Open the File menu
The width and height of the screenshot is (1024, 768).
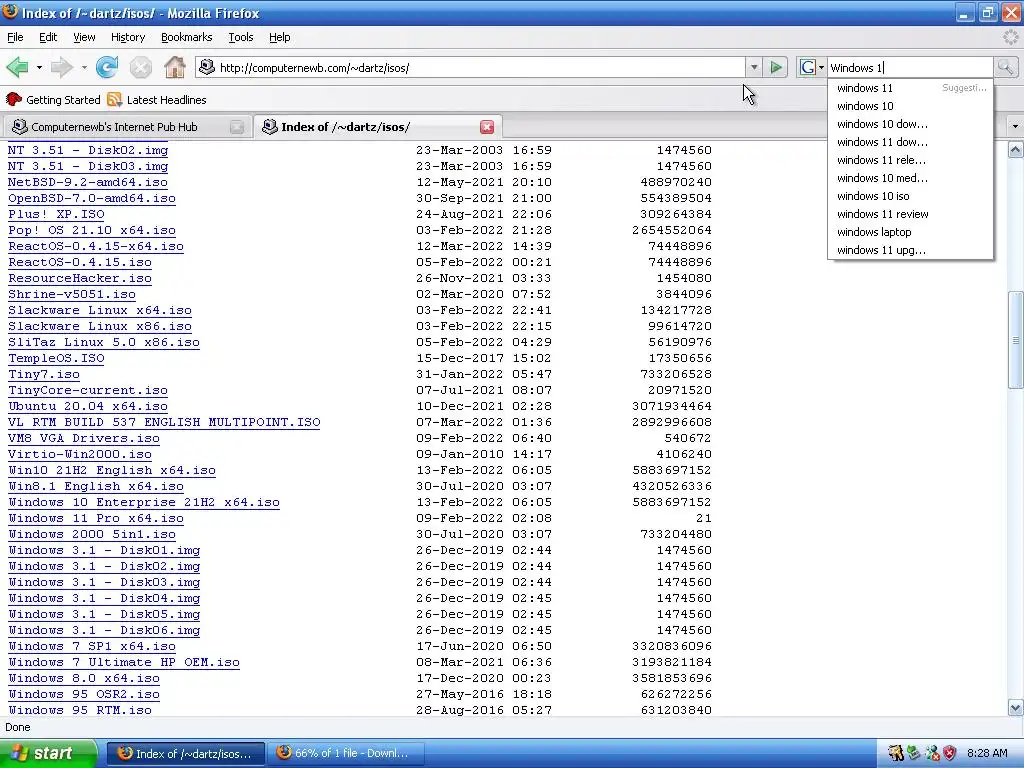click(x=15, y=37)
